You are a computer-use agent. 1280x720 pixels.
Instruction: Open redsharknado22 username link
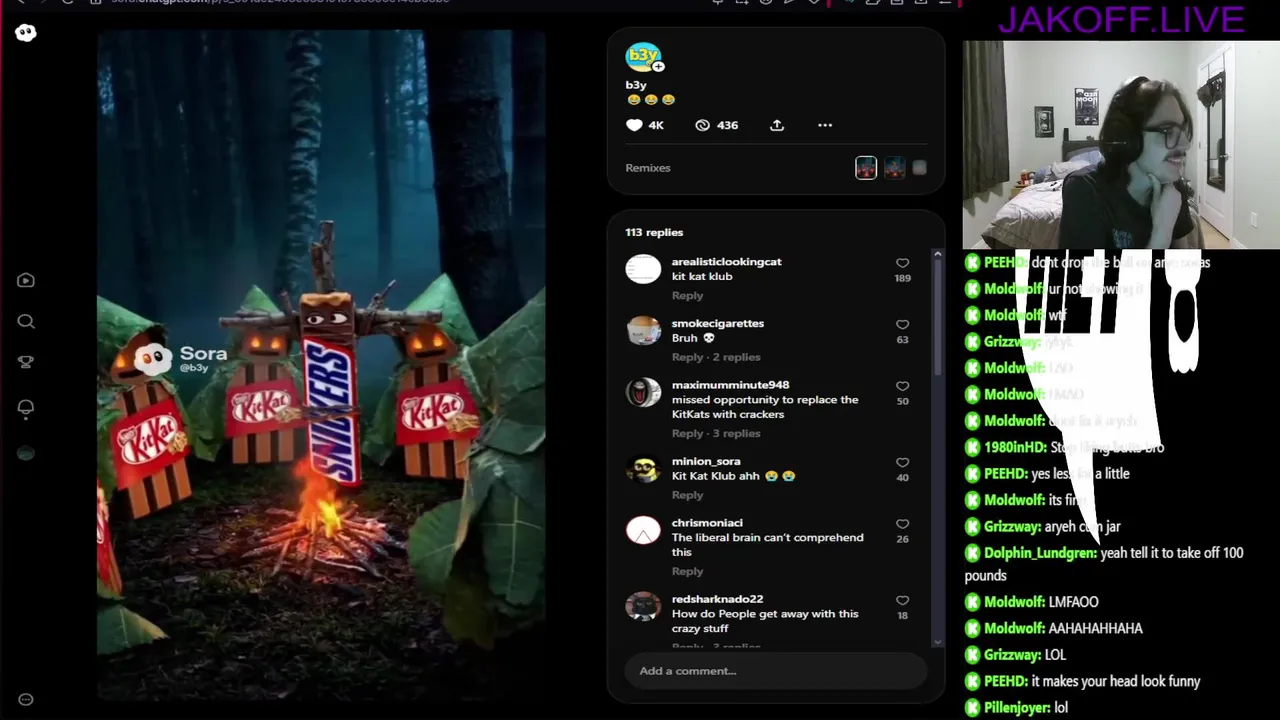point(717,599)
